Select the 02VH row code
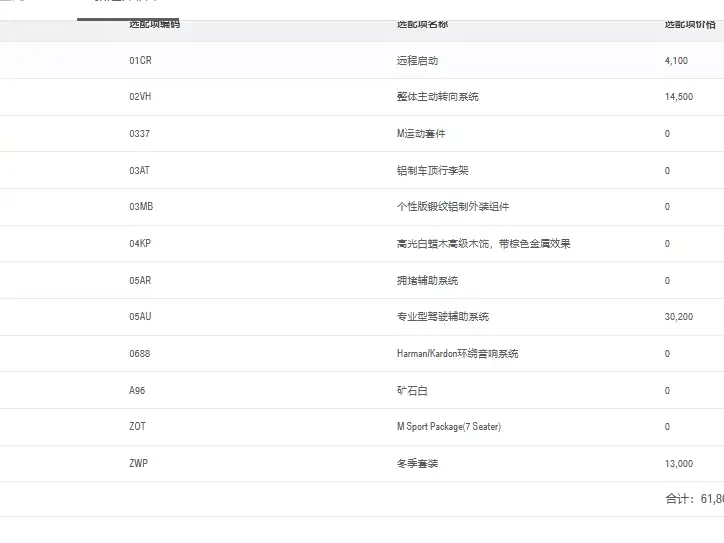This screenshot has width=724, height=543. click(x=140, y=97)
